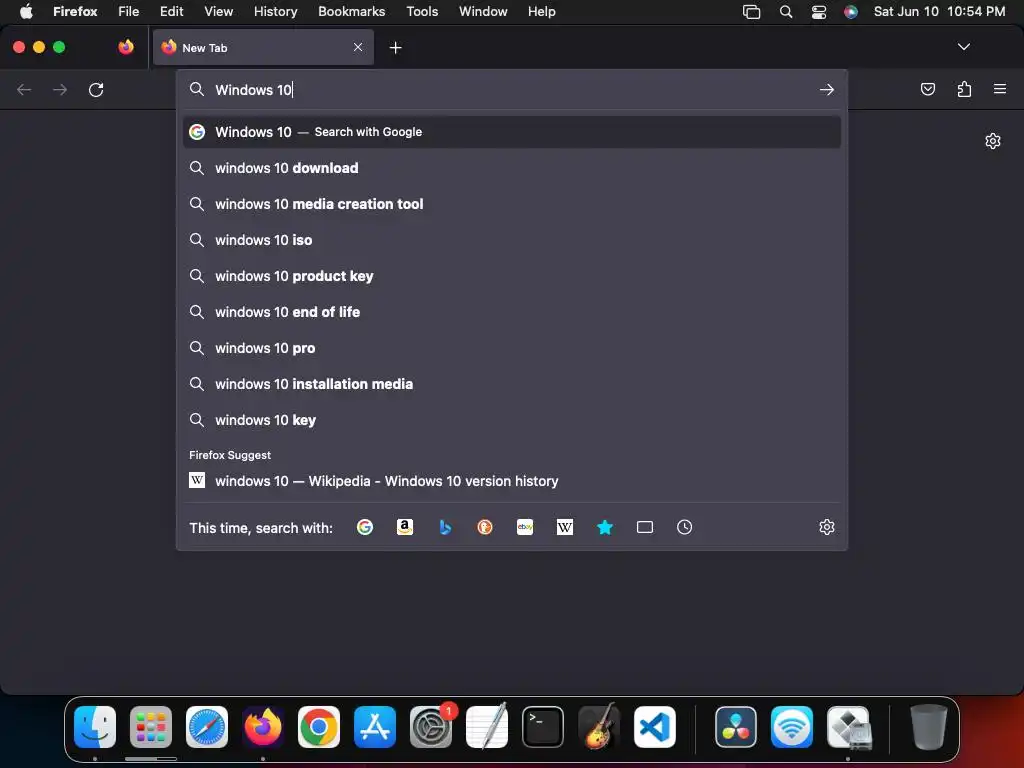The width and height of the screenshot is (1024, 768).
Task: Click the address bar text field
Action: pos(513,89)
